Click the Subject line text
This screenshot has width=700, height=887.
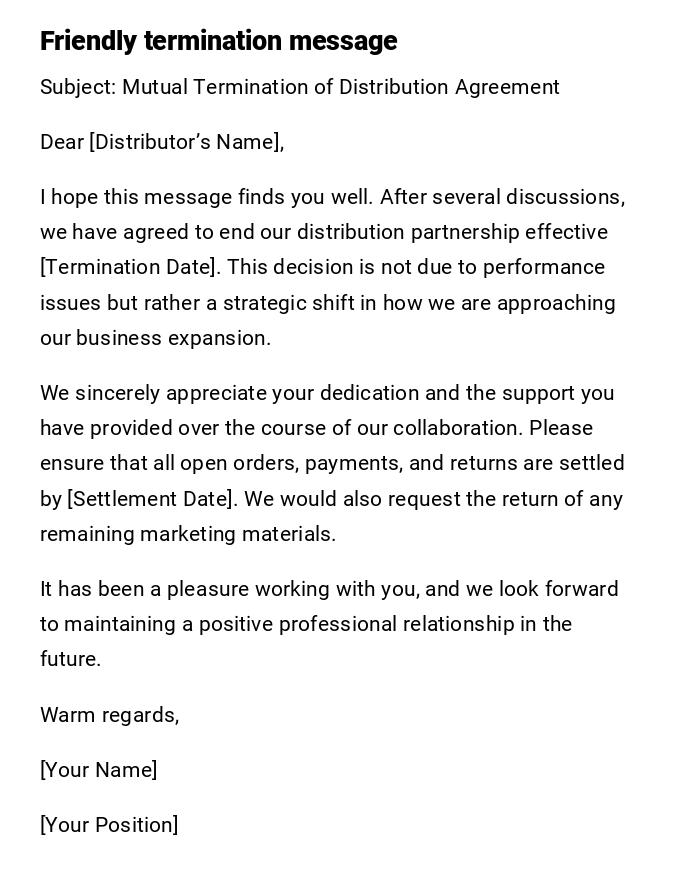coord(299,87)
